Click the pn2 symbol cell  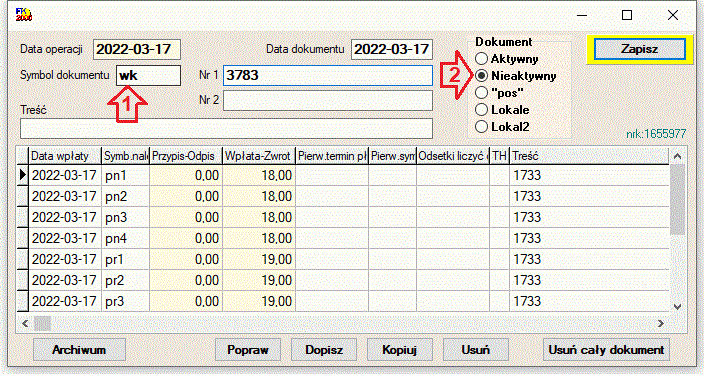pyautogui.click(x=125, y=196)
